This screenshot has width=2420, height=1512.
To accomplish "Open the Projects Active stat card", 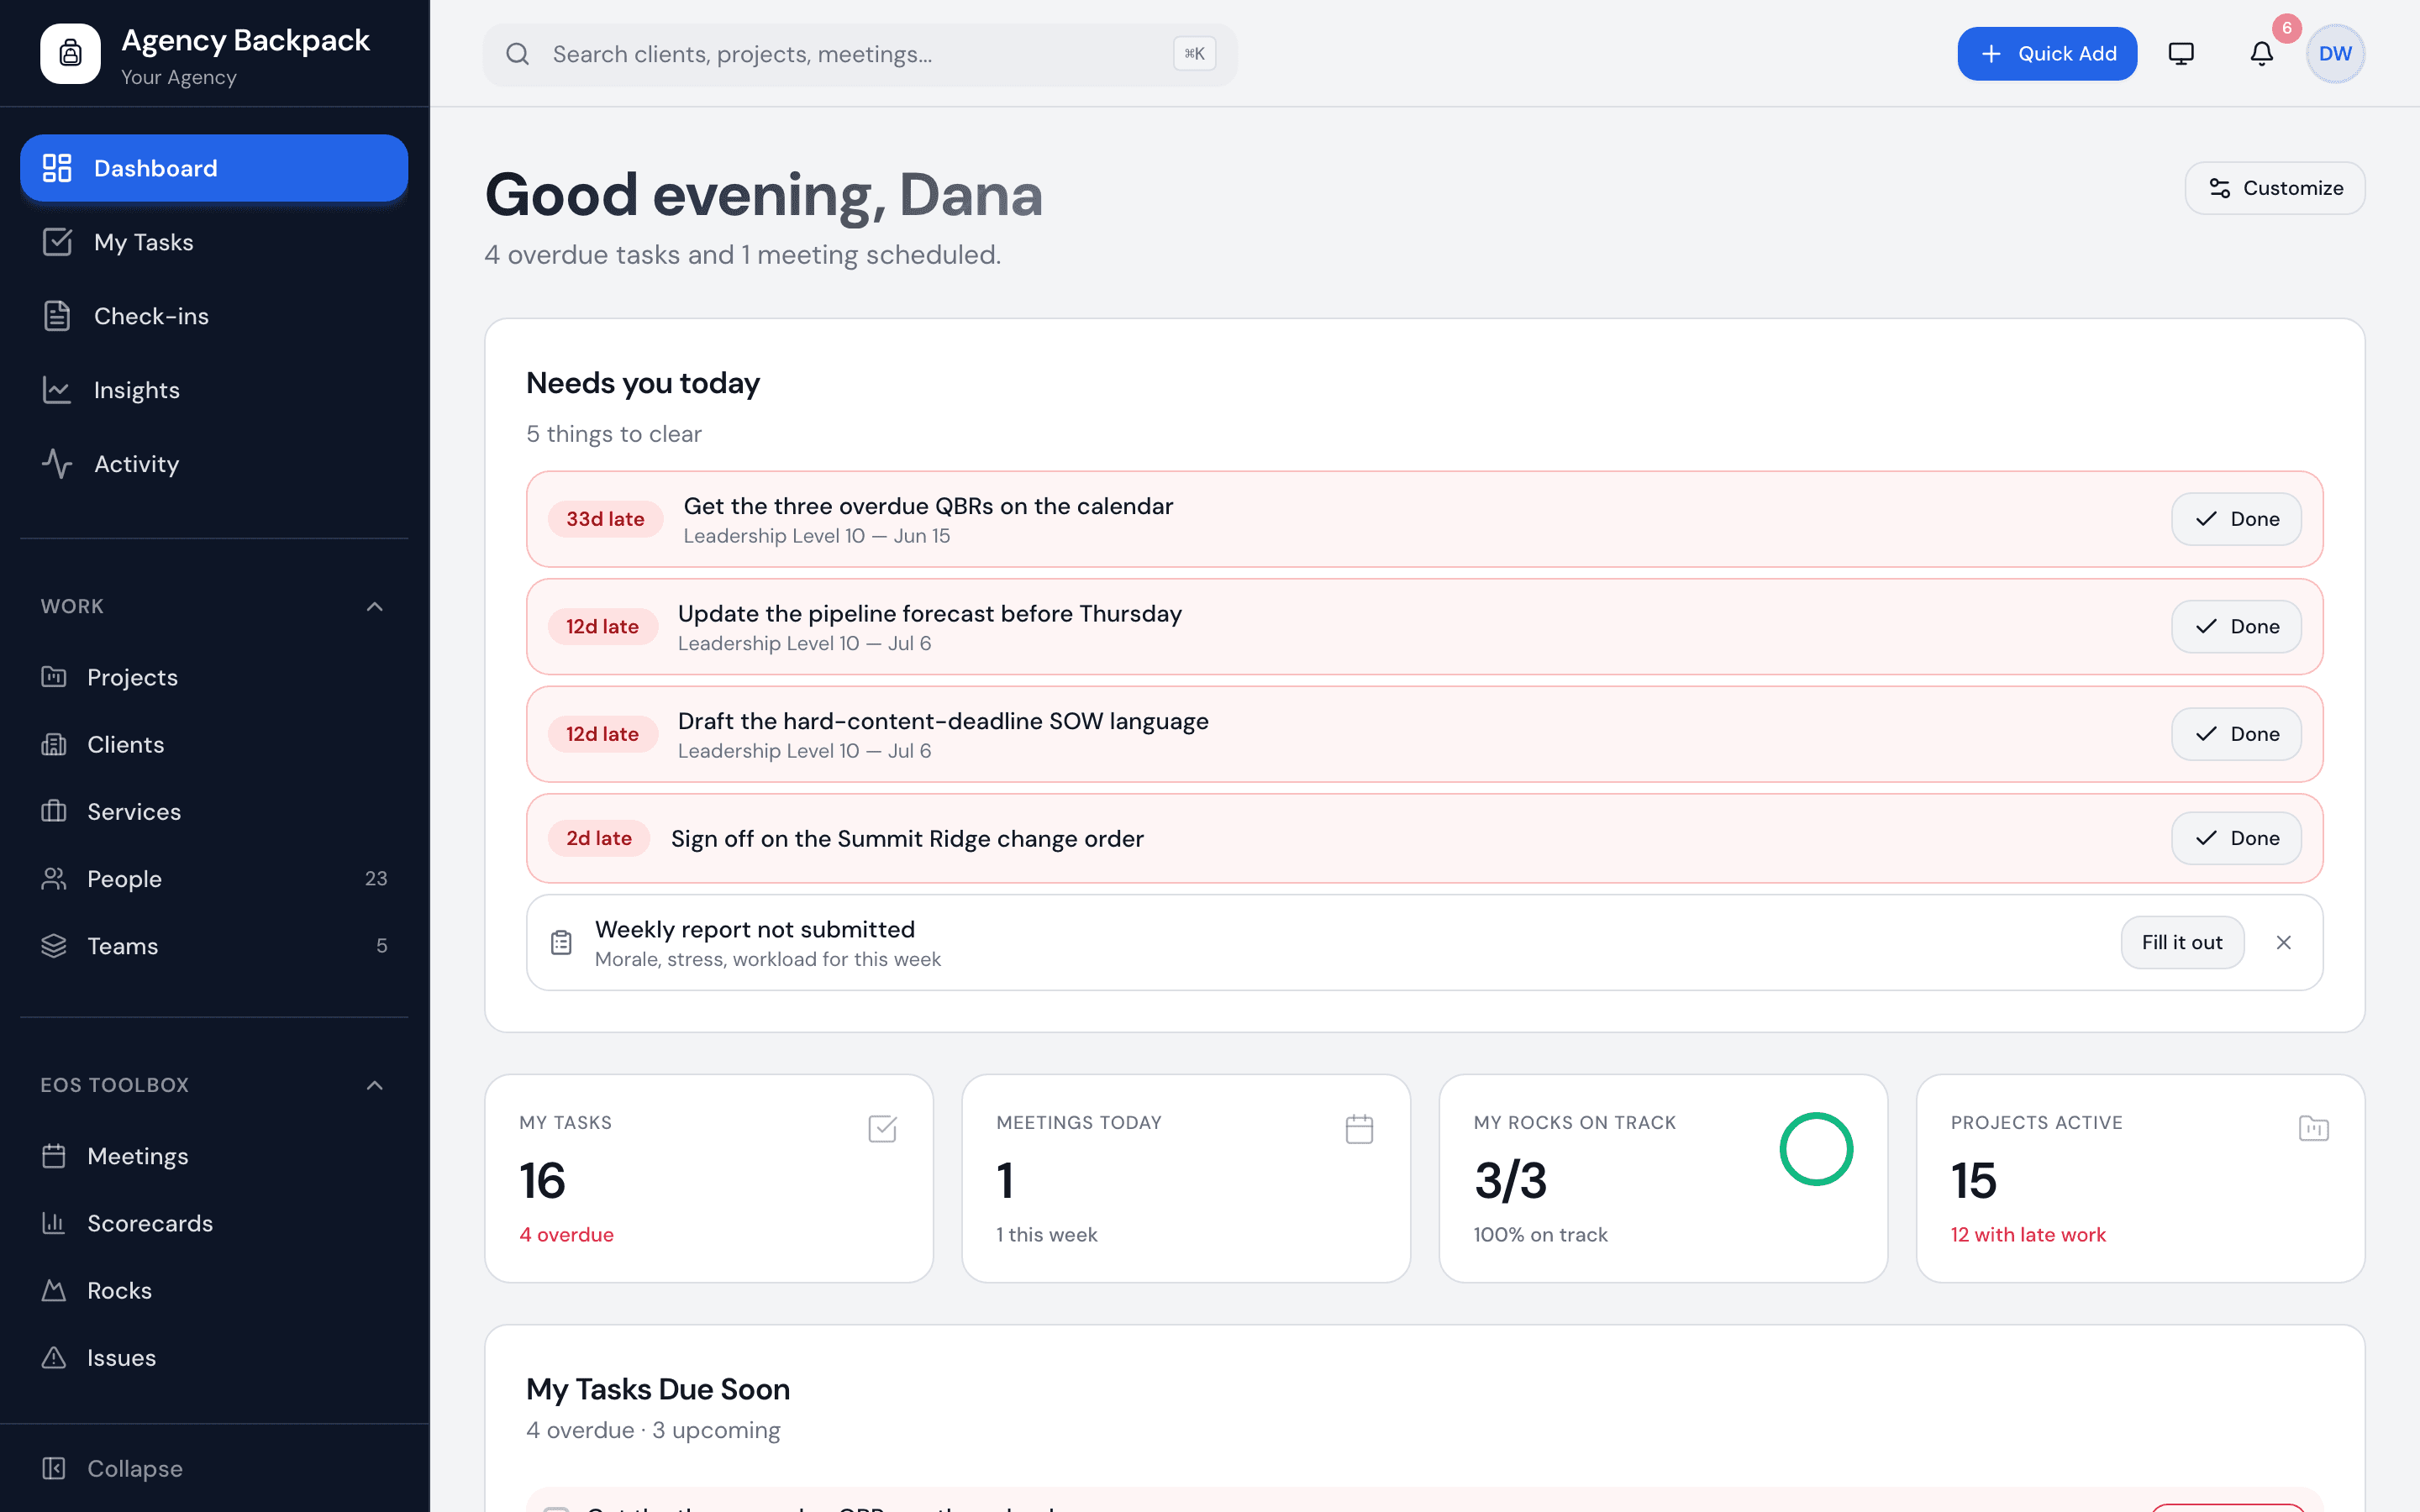I will [2140, 1178].
